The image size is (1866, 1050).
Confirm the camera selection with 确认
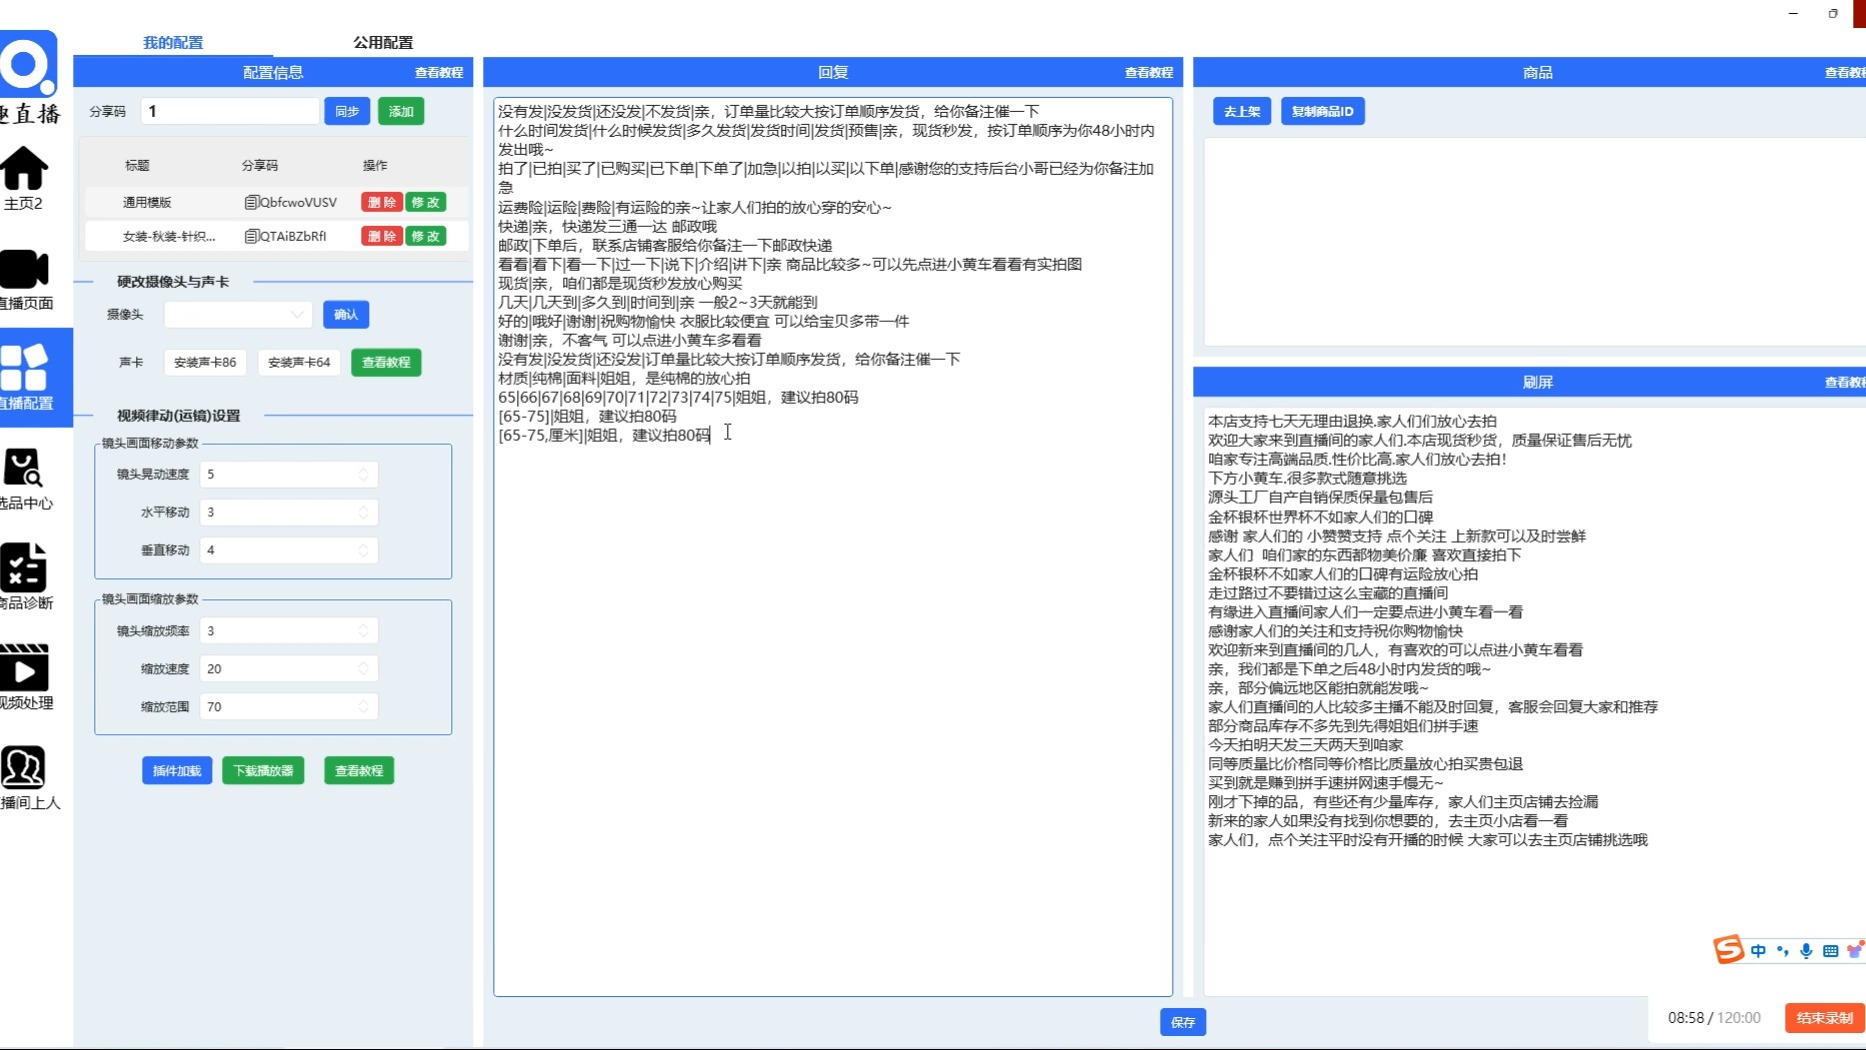(x=346, y=314)
